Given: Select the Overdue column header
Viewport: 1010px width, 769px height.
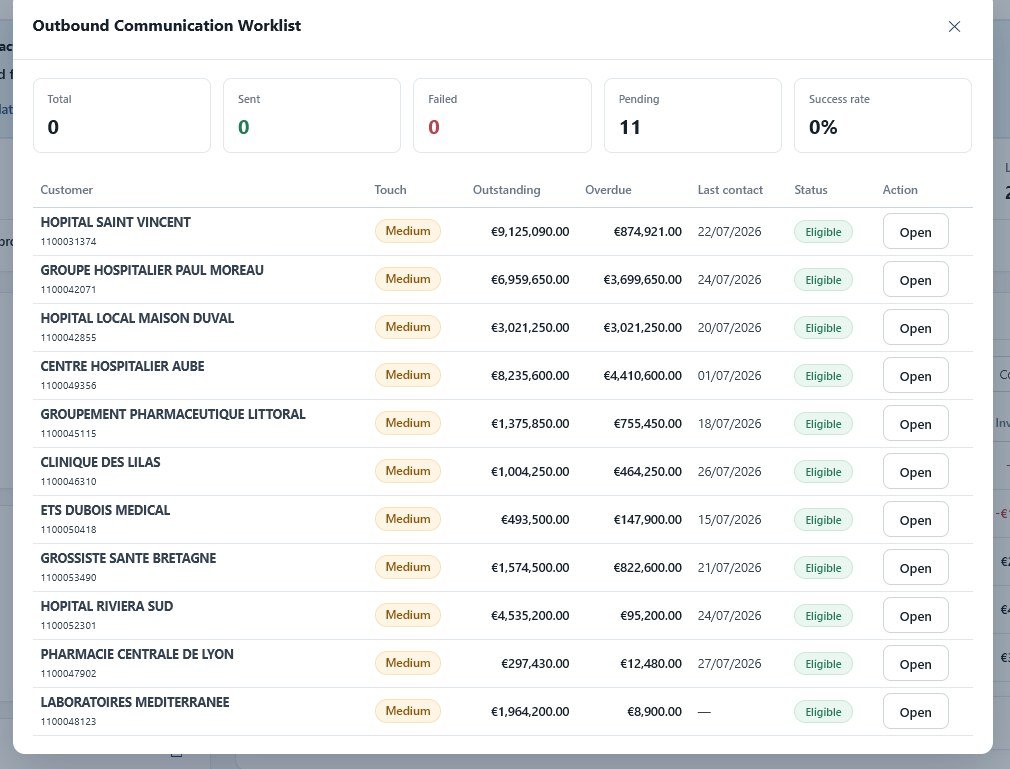Looking at the screenshot, I should coord(608,190).
